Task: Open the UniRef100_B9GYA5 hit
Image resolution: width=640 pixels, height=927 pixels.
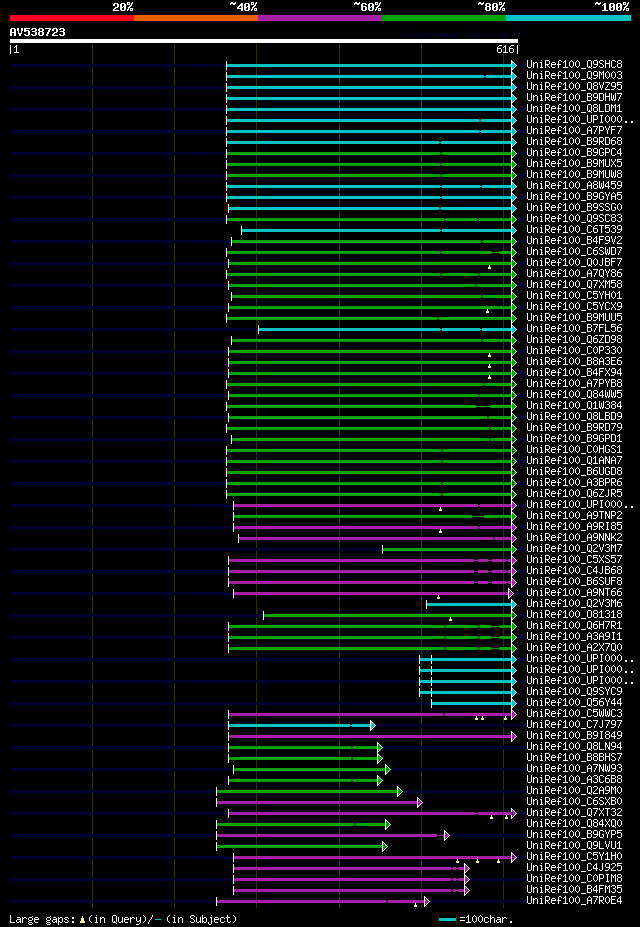Action: 574,197
